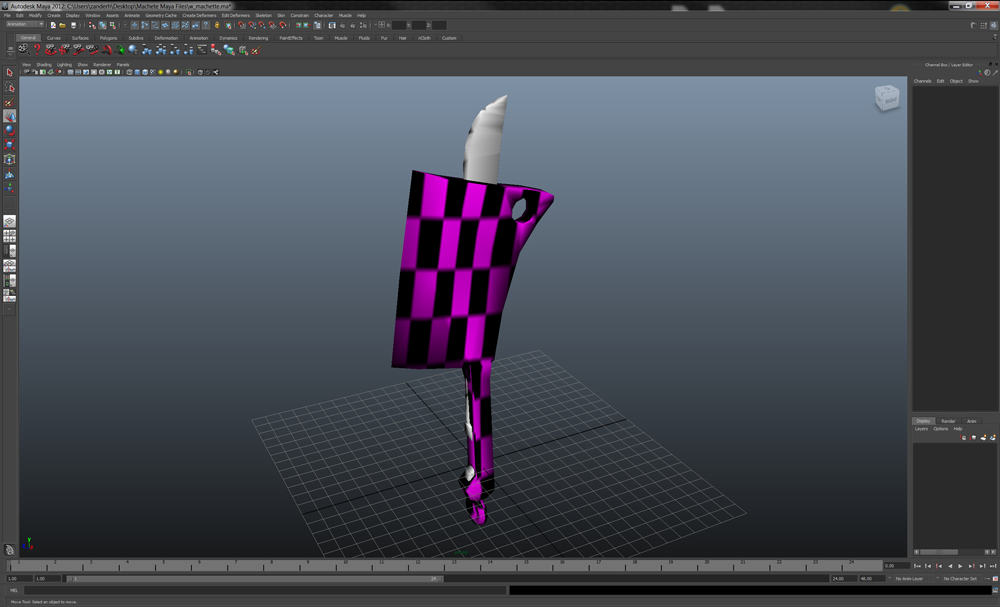This screenshot has height=607, width=1000.
Task: Select the Show Manipulator tool
Action: click(x=10, y=188)
